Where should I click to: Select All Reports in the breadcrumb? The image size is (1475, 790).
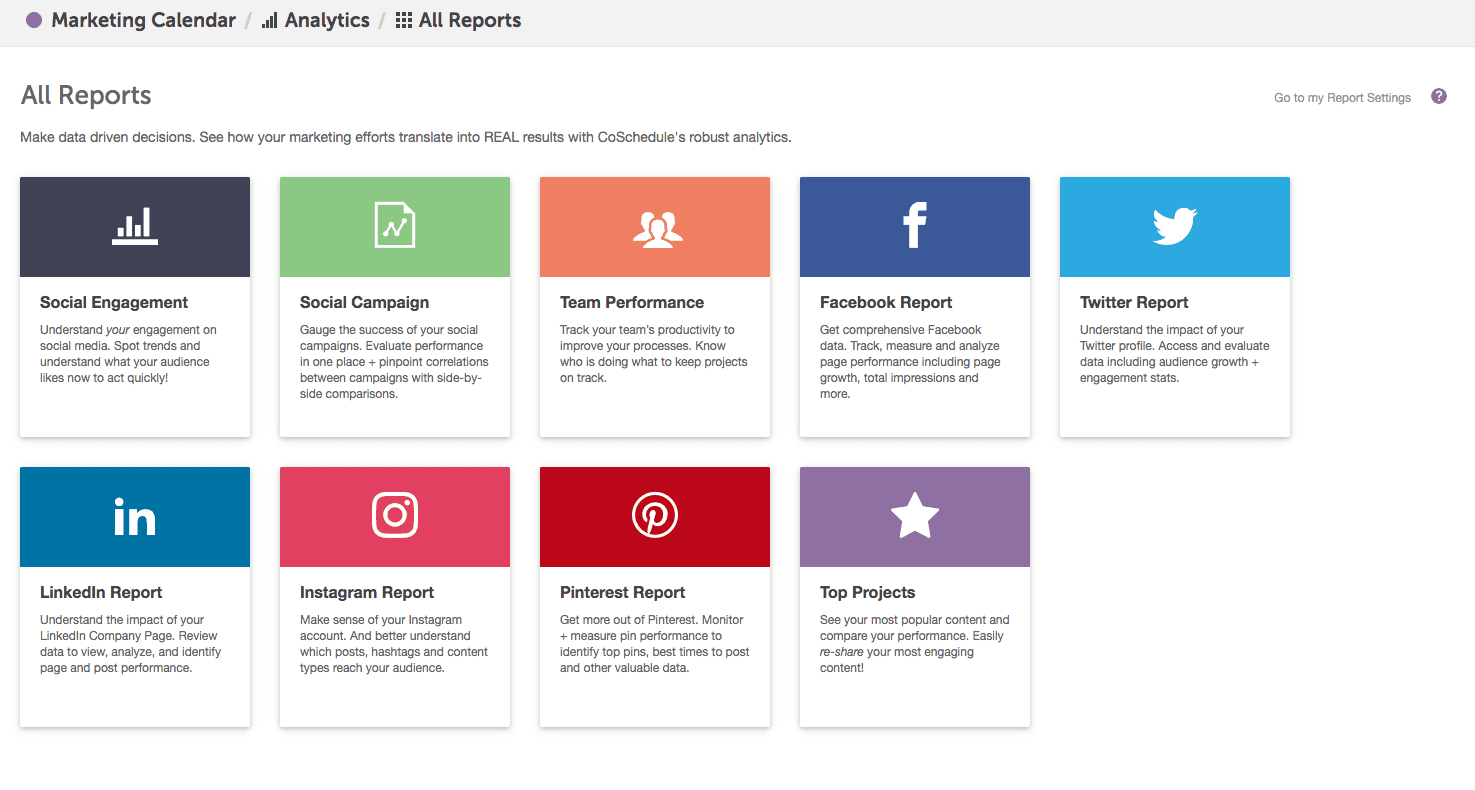(x=470, y=20)
